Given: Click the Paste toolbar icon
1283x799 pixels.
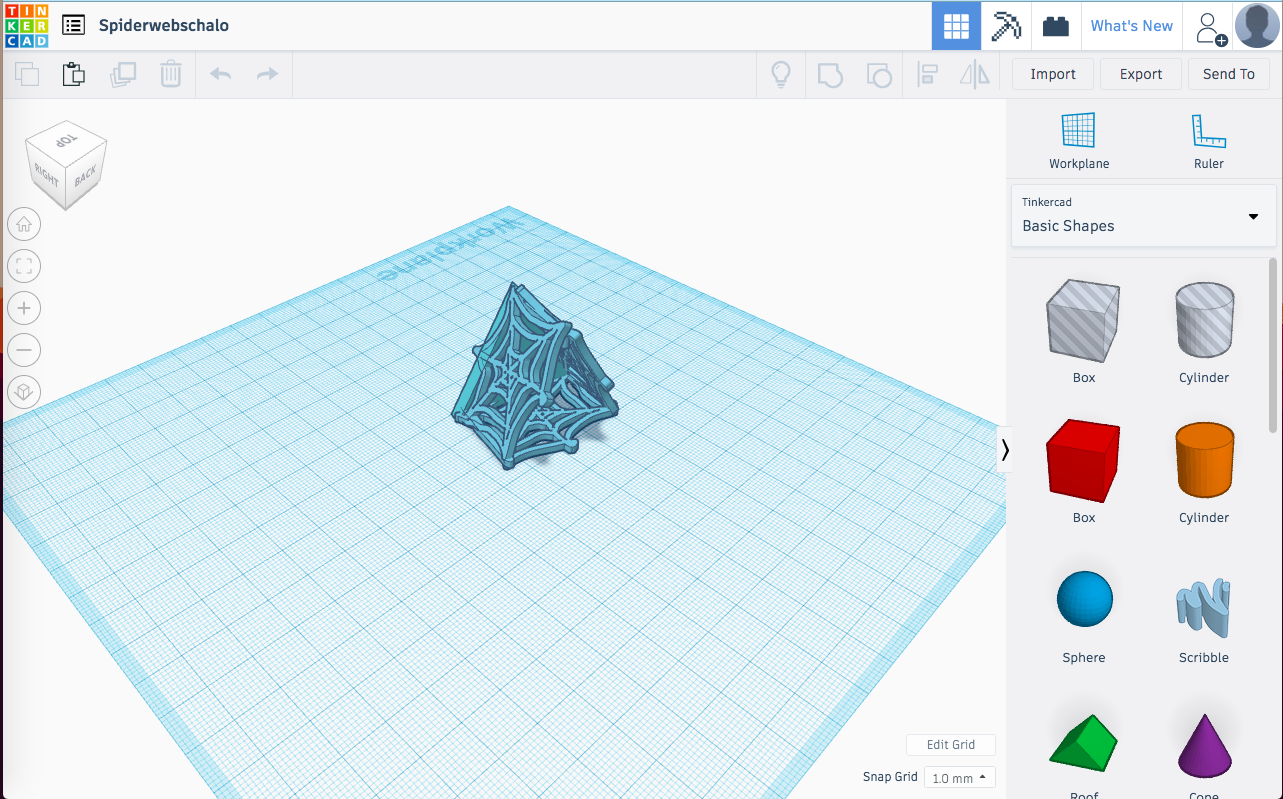Looking at the screenshot, I should click(73, 74).
